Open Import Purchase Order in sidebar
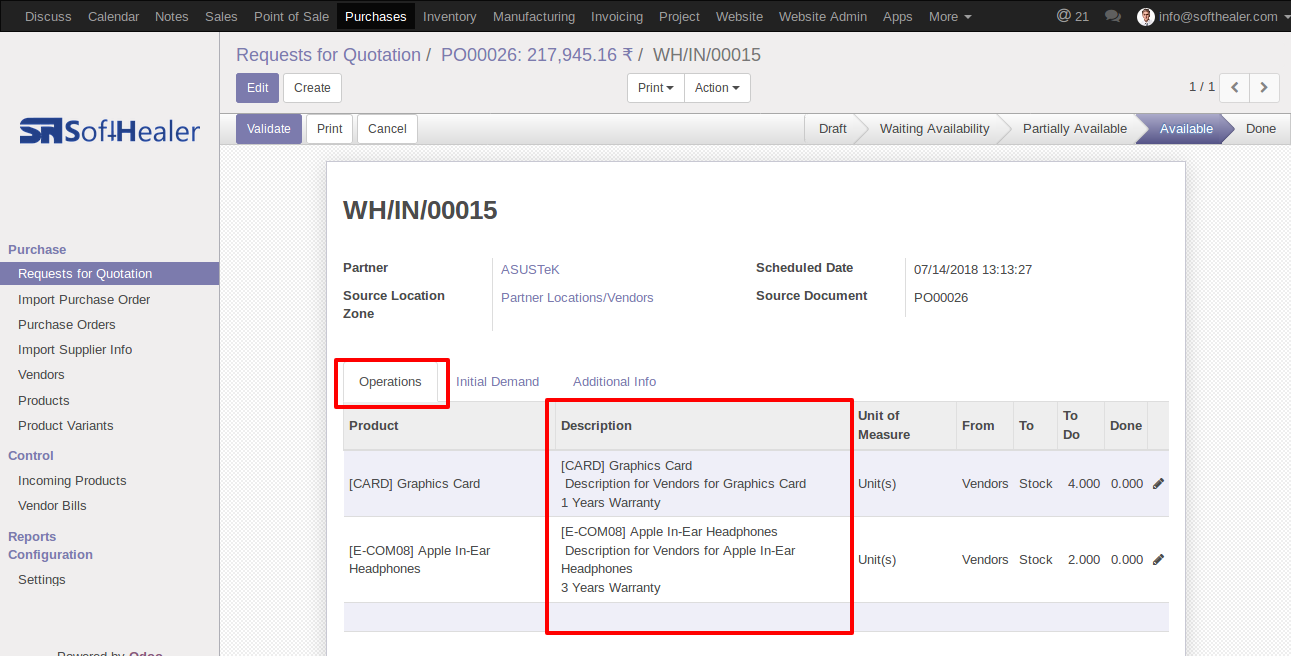 pyautogui.click(x=84, y=300)
